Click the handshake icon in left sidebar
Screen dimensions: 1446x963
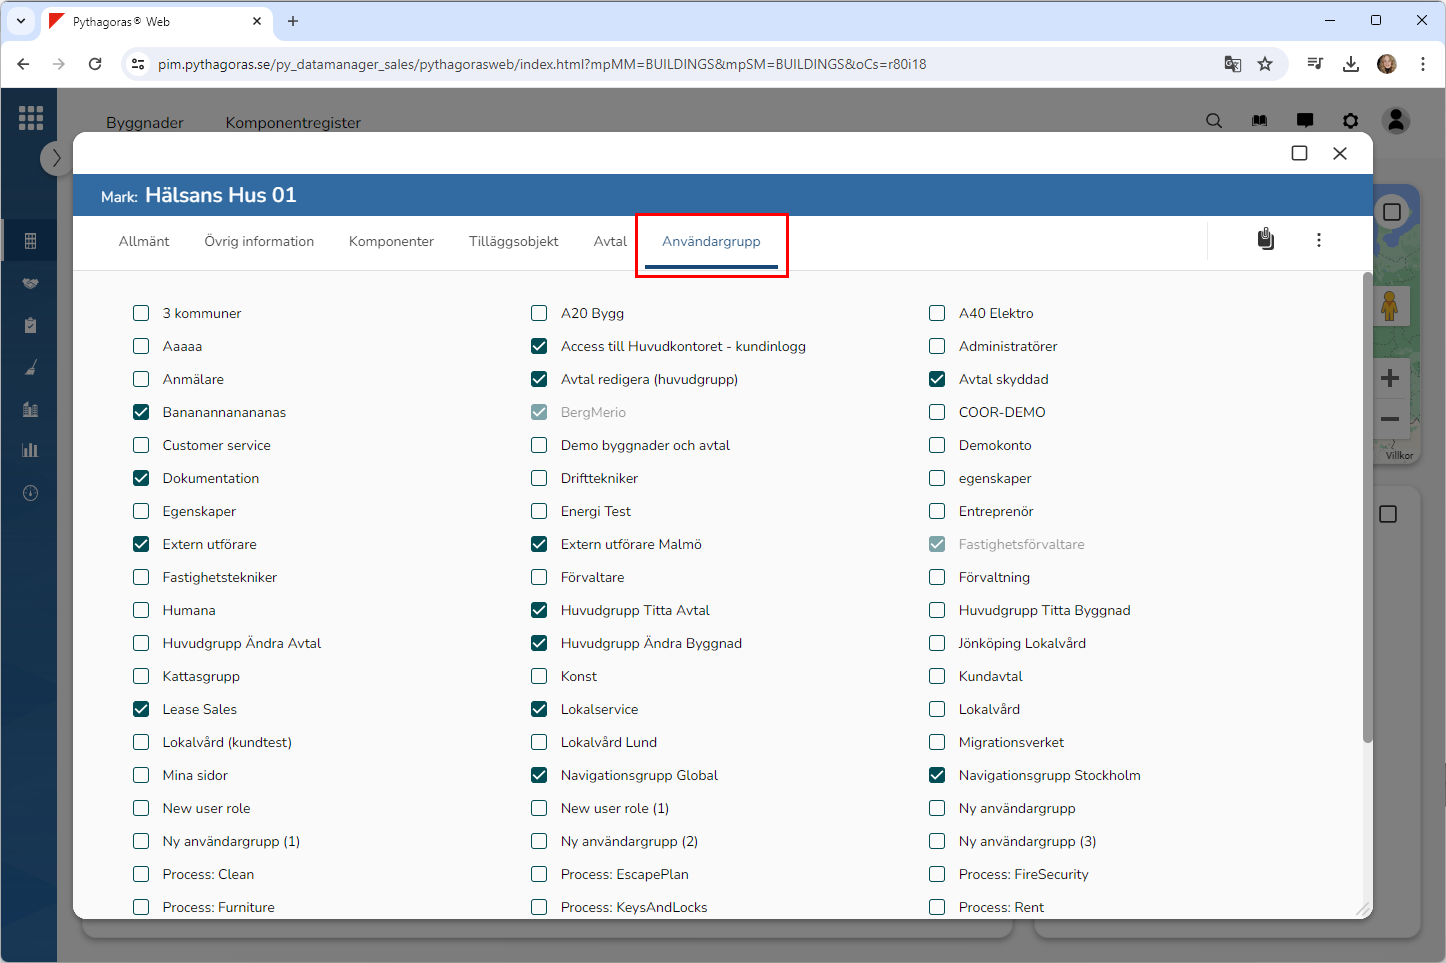point(30,284)
